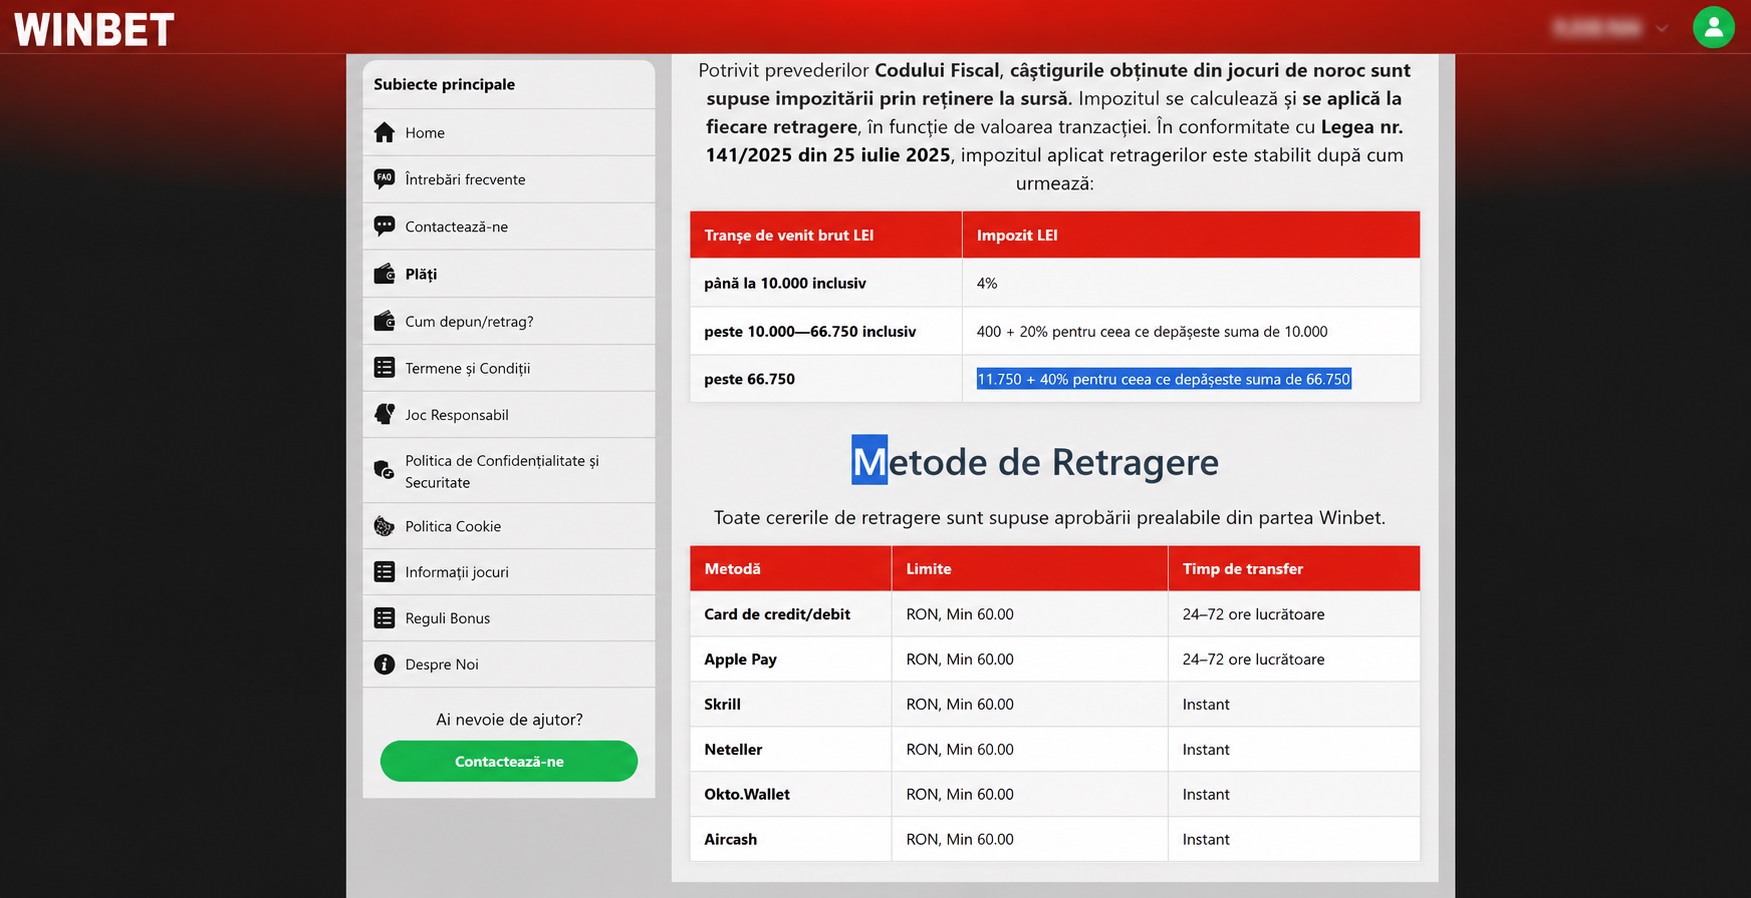This screenshot has height=898, width=1751.
Task: Open the Home menu item
Action: [509, 132]
